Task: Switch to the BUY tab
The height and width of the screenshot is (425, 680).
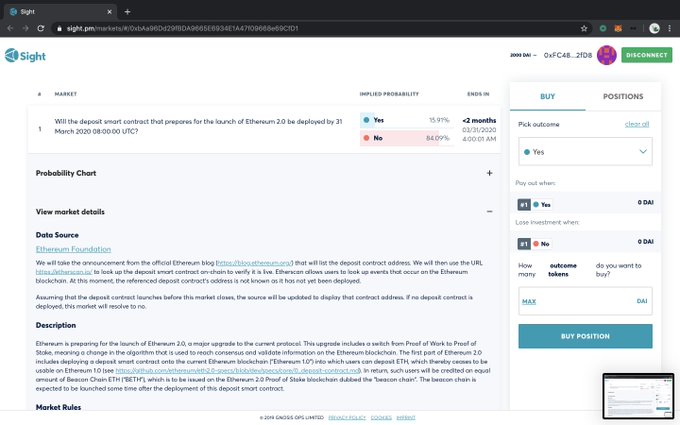Action: pyautogui.click(x=547, y=96)
